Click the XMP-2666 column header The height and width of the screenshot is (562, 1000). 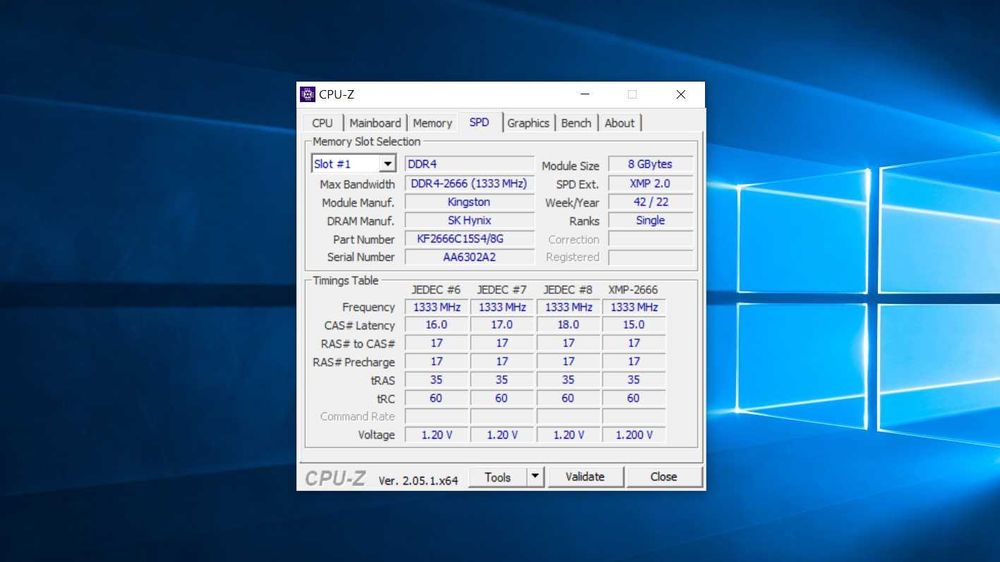[x=633, y=290]
